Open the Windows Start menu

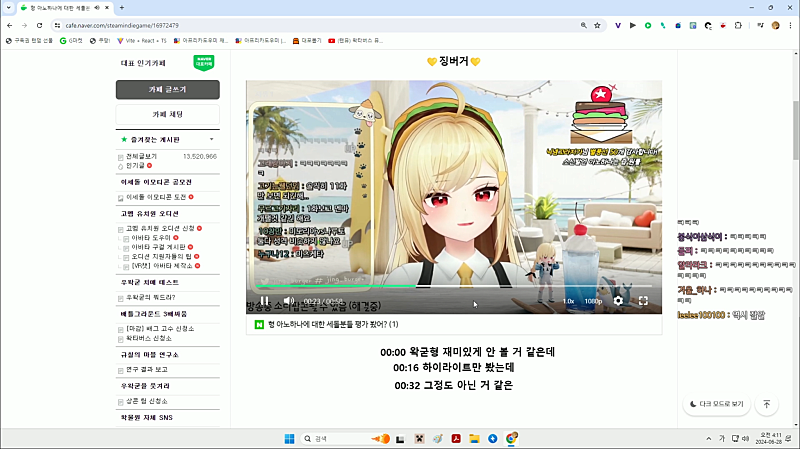291,438
